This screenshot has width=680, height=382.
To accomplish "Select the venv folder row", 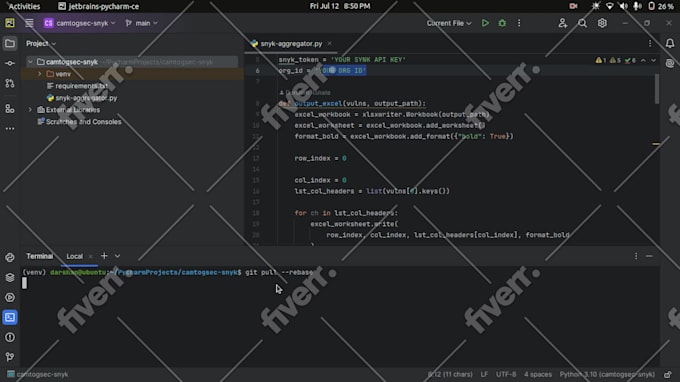I will [133, 74].
